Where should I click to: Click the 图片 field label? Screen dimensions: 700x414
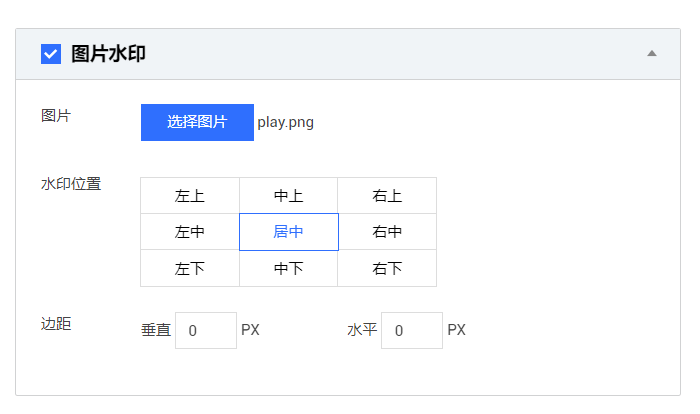pos(56,116)
